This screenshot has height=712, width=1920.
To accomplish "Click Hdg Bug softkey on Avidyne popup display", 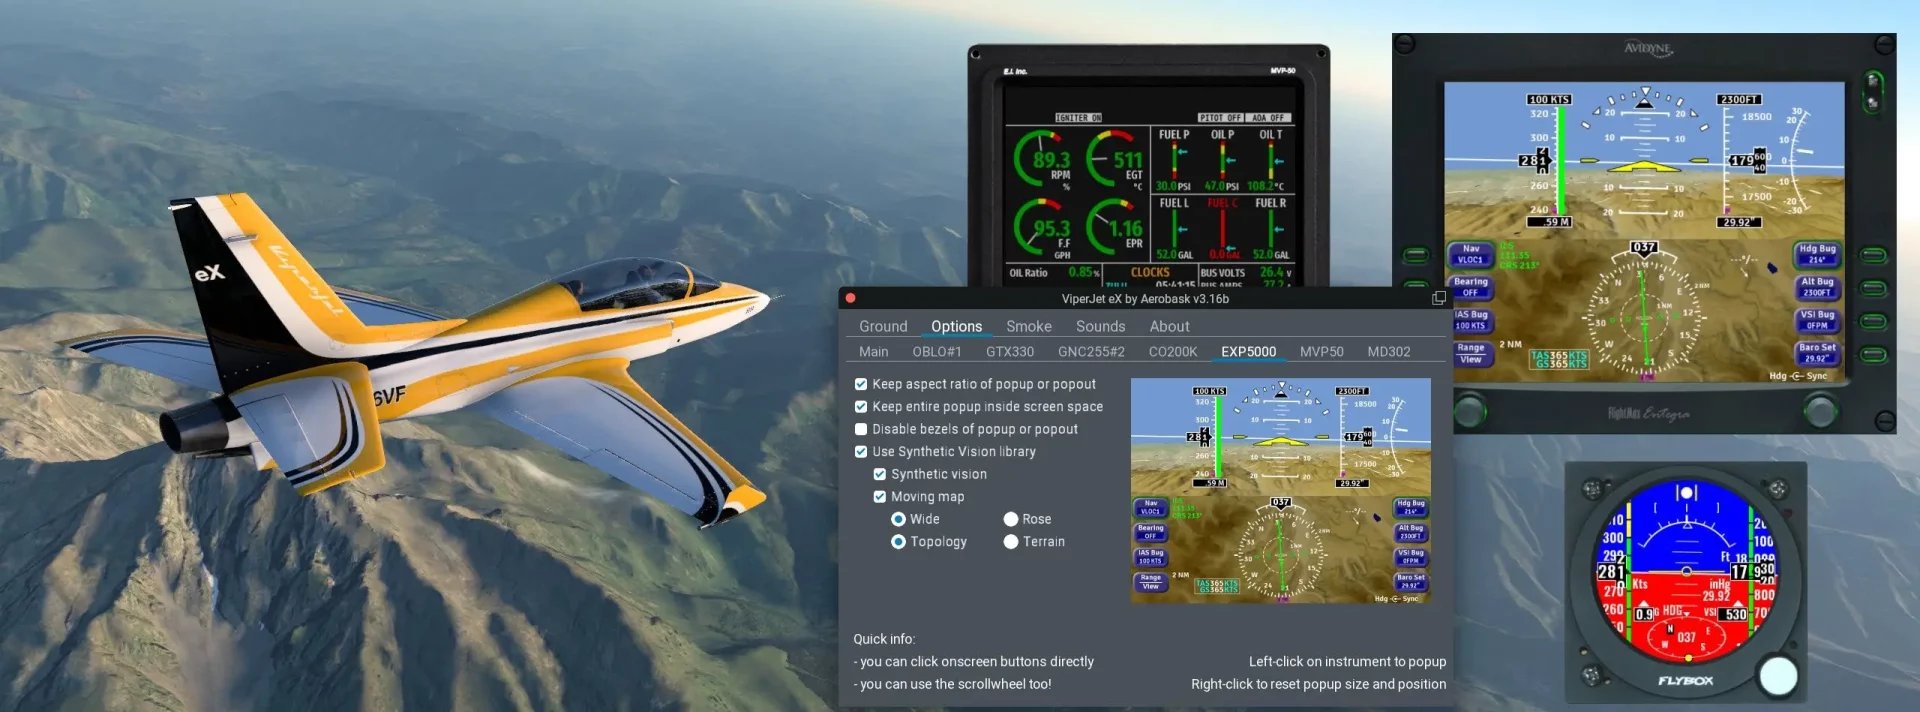I will tap(1817, 254).
